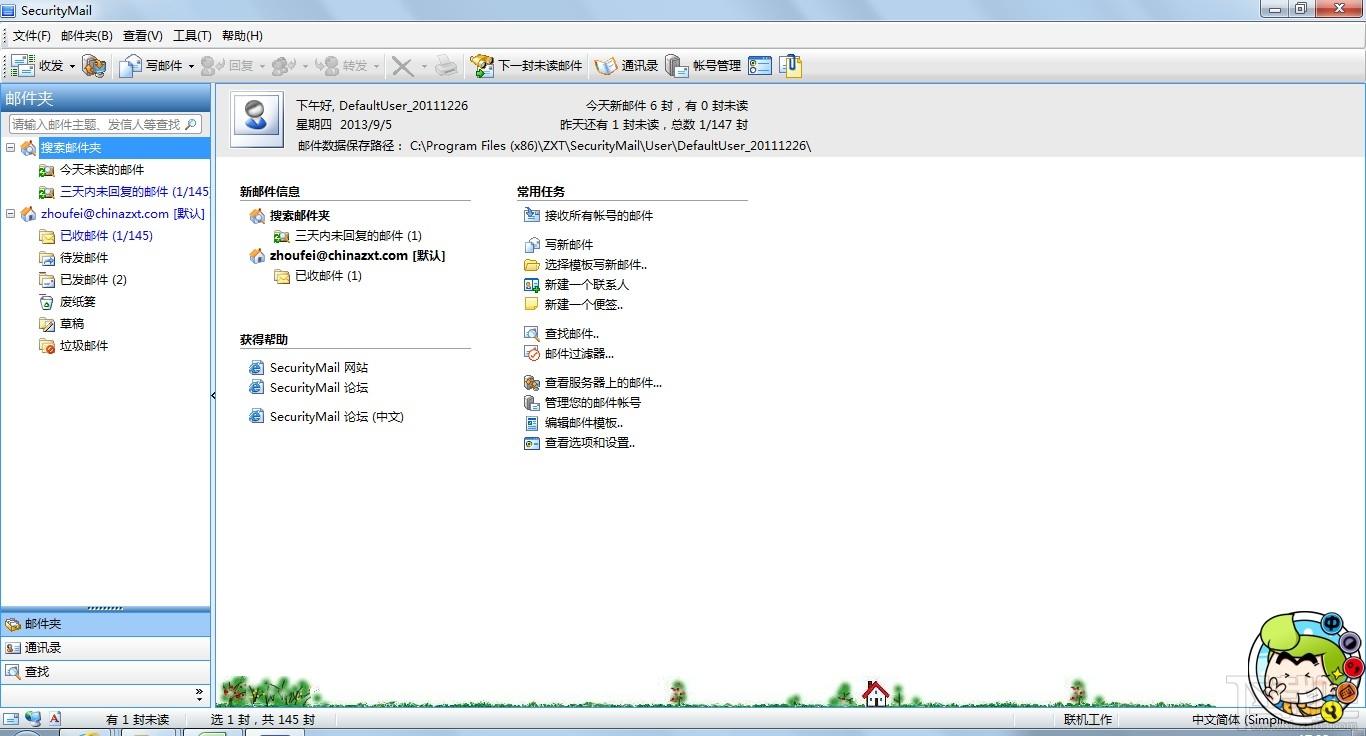
Task: Open the dropdown arrow next to 回复
Action: [x=262, y=66]
